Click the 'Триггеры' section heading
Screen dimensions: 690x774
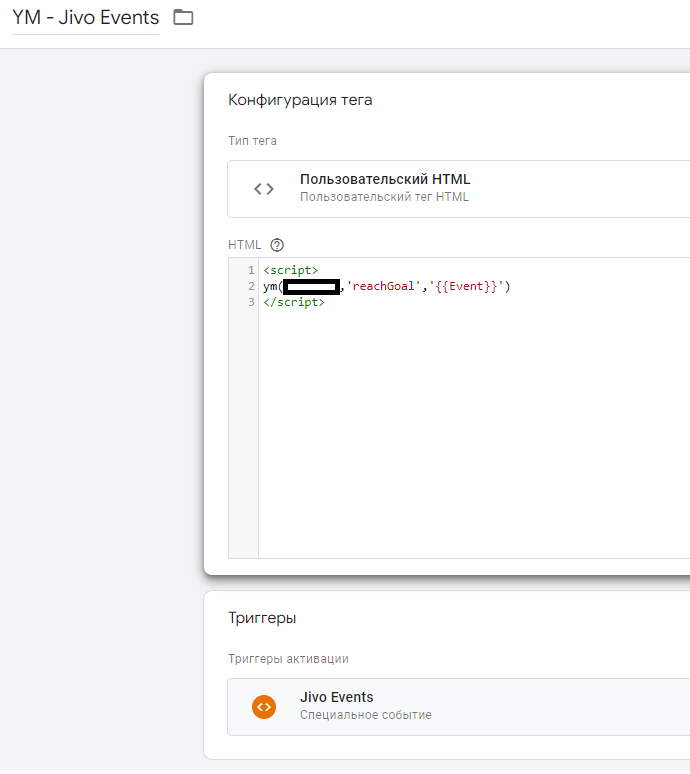pyautogui.click(x=262, y=618)
